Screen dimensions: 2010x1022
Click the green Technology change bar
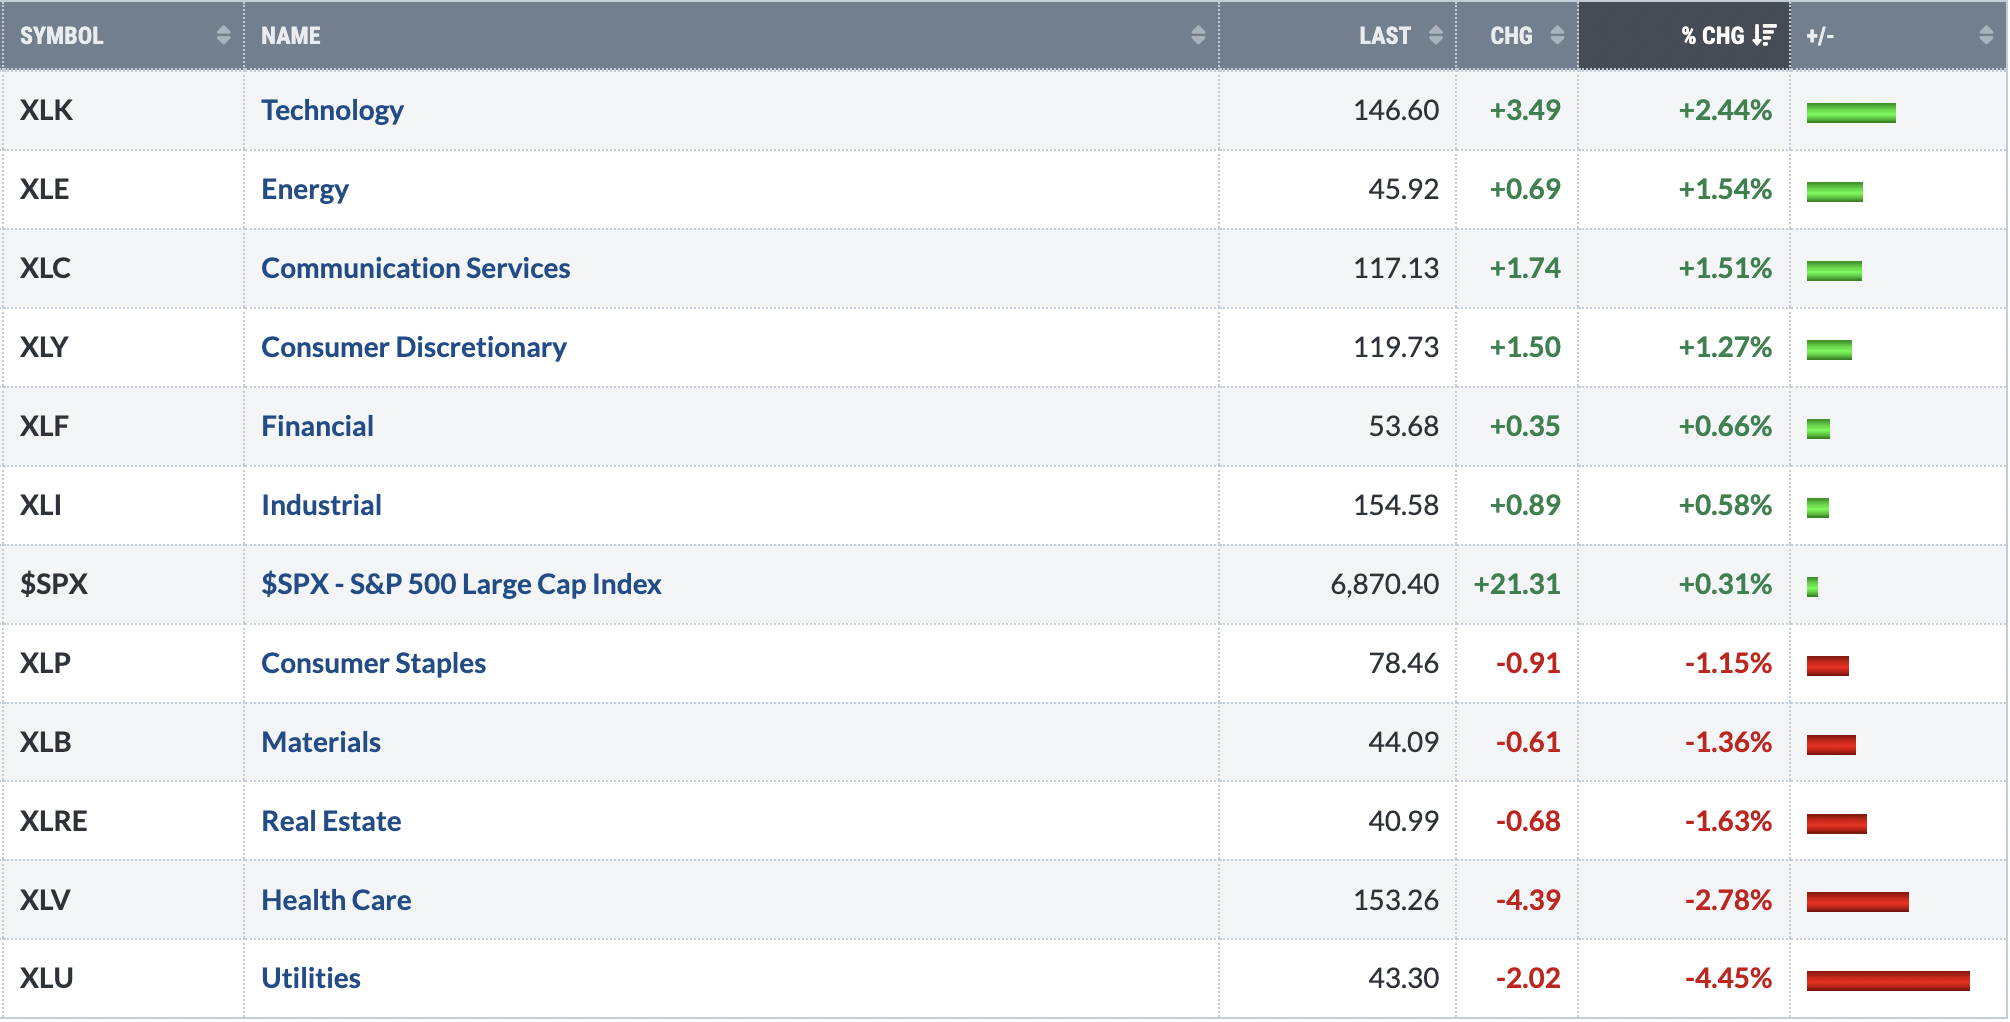click(x=1851, y=113)
